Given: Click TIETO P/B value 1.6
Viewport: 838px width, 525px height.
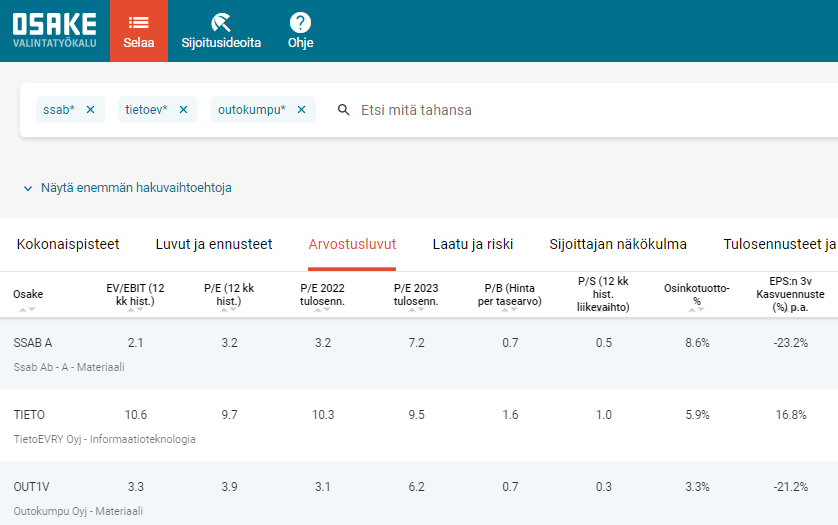Looking at the screenshot, I should pos(510,415).
